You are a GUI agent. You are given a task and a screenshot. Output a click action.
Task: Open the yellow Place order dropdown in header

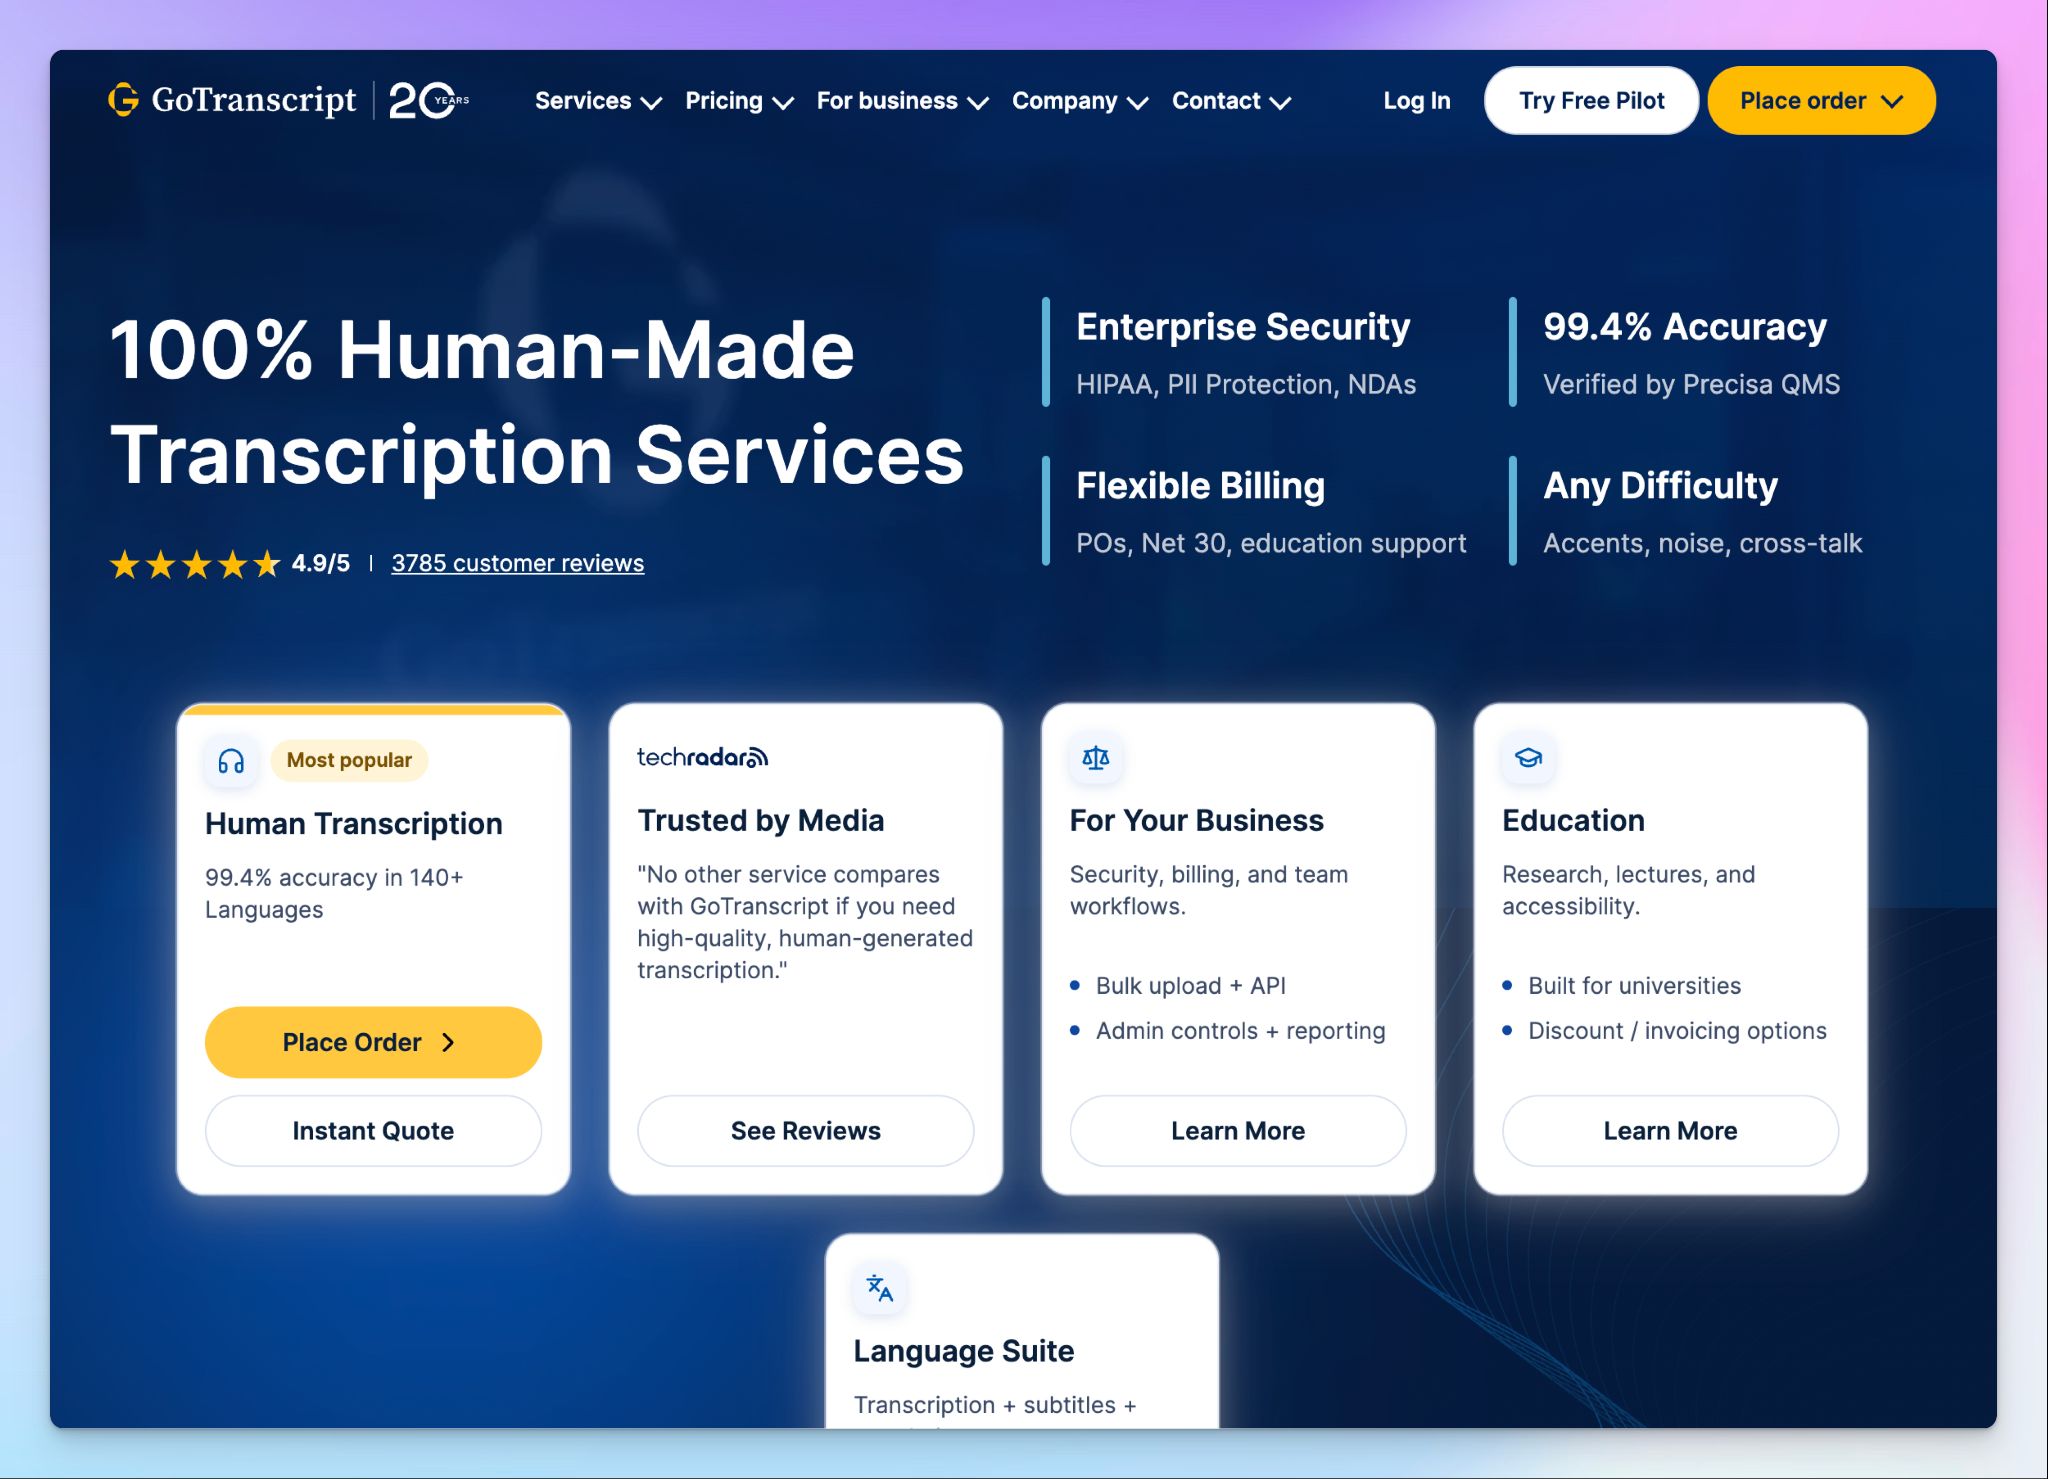coord(1821,101)
